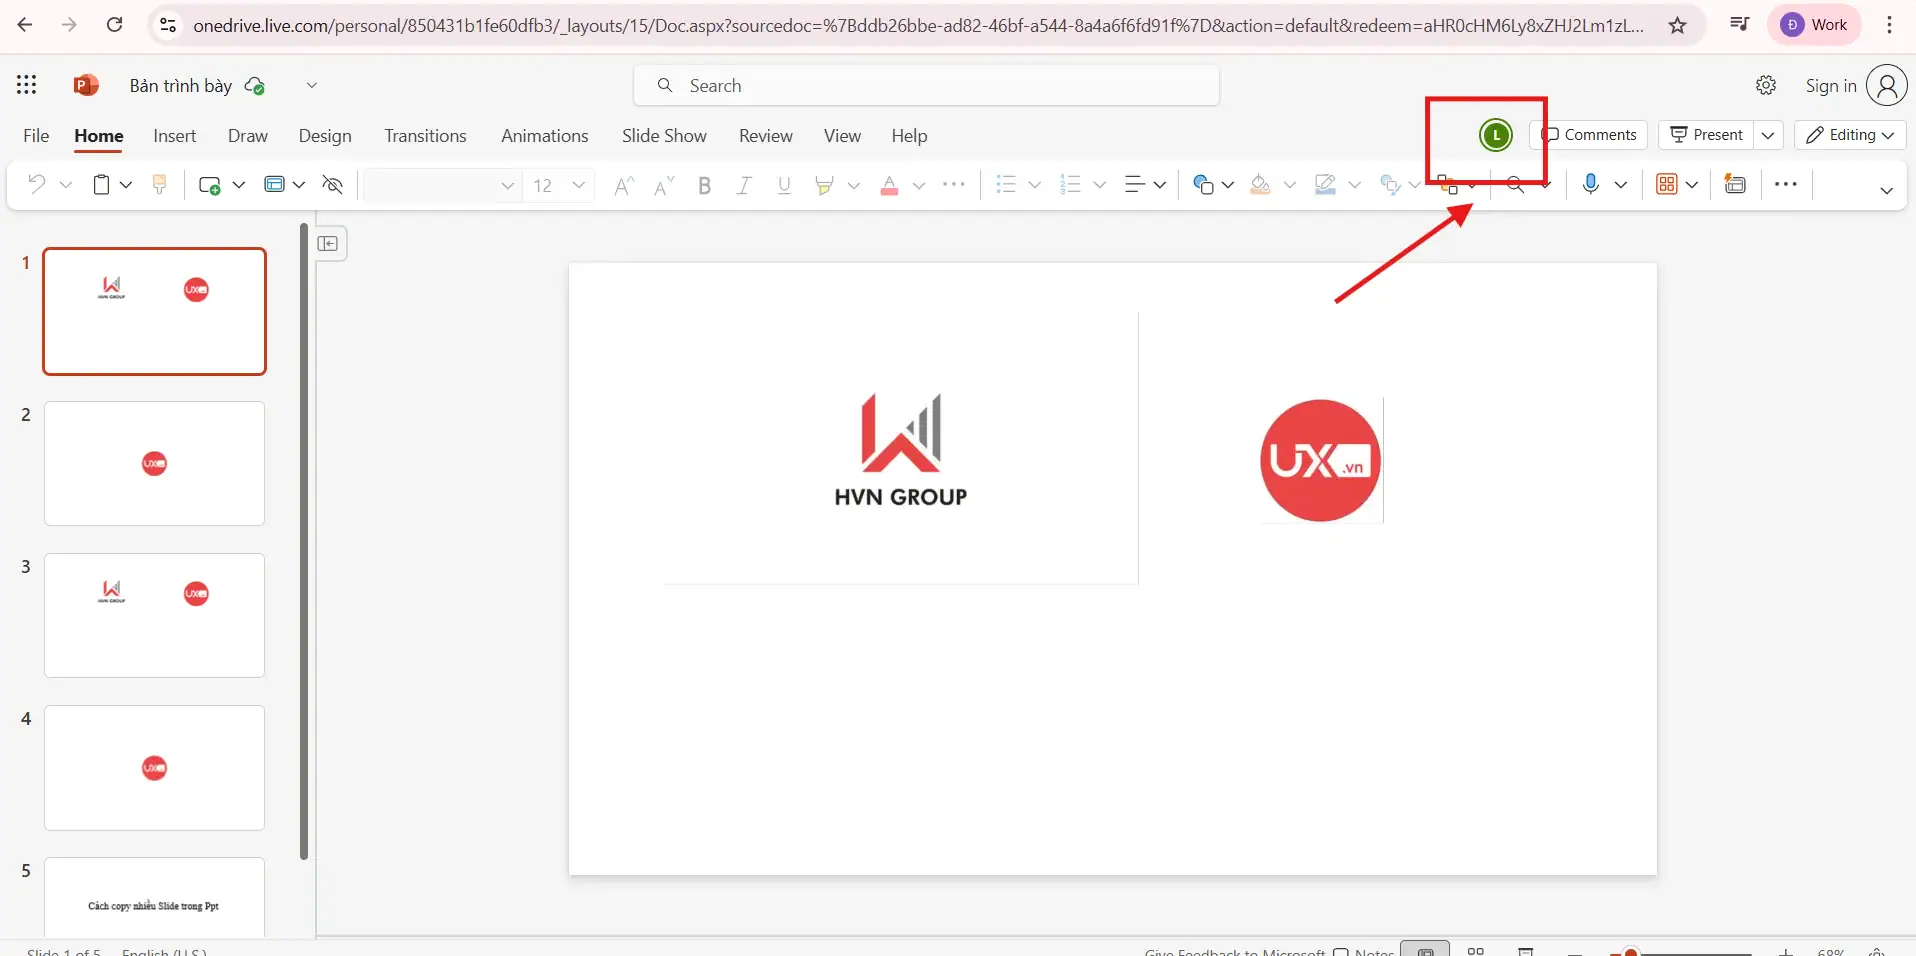Click the Shapes icon in the ribbon
Viewport: 1916px width, 956px height.
tap(1203, 185)
